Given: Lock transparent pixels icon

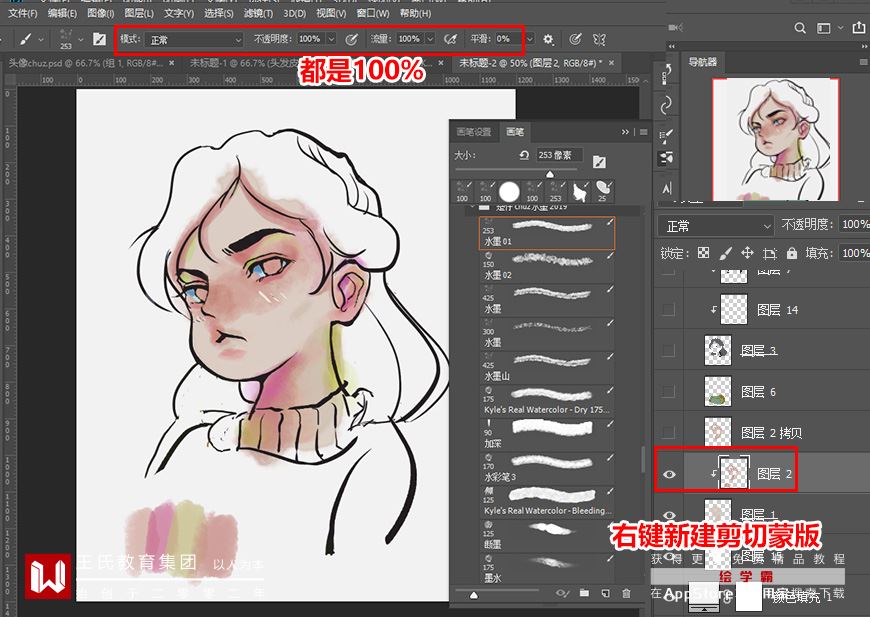Looking at the screenshot, I should (x=703, y=253).
